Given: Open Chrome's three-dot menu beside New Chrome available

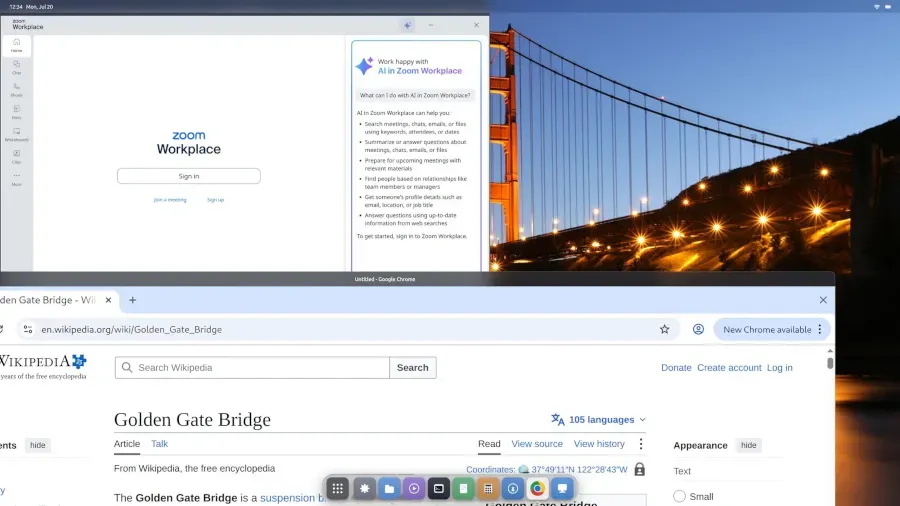Looking at the screenshot, I should point(820,329).
